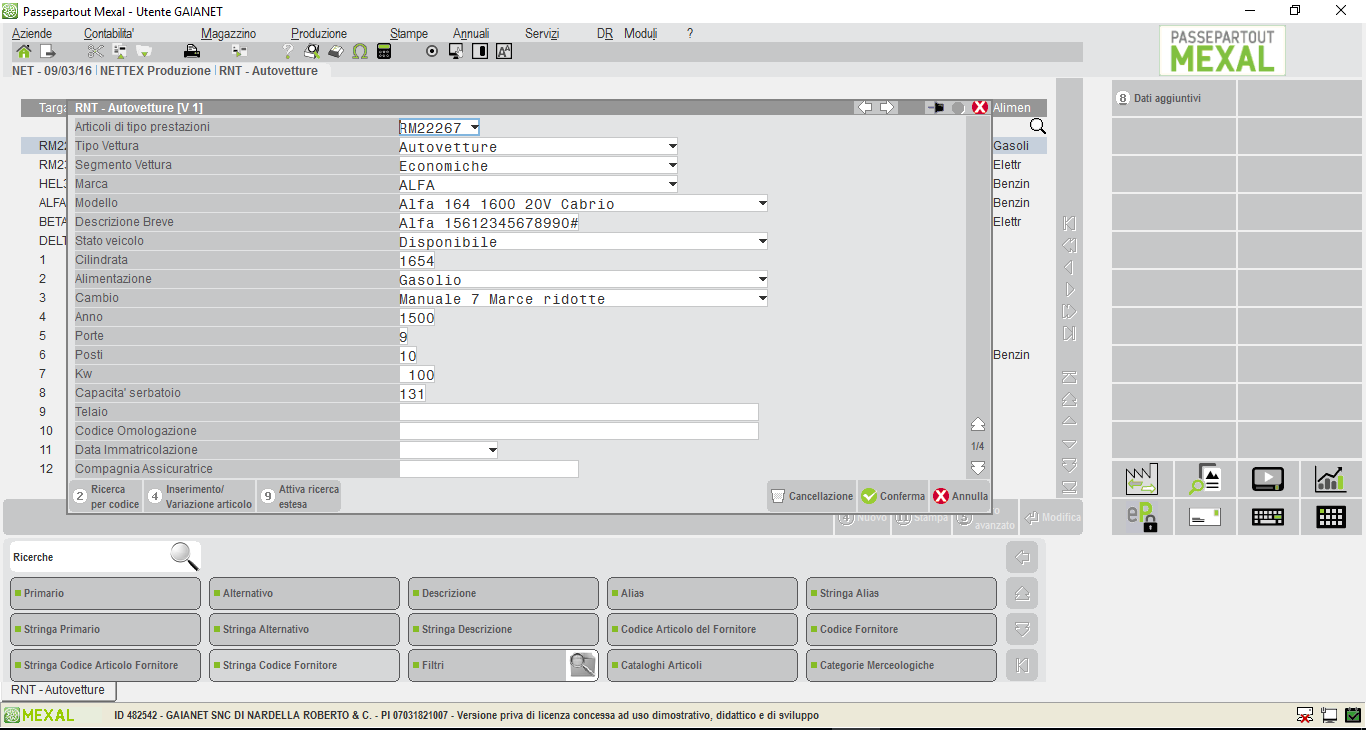This screenshot has width=1366, height=730.
Task: Click the left arrow in the dialog title bar
Action: pos(865,107)
